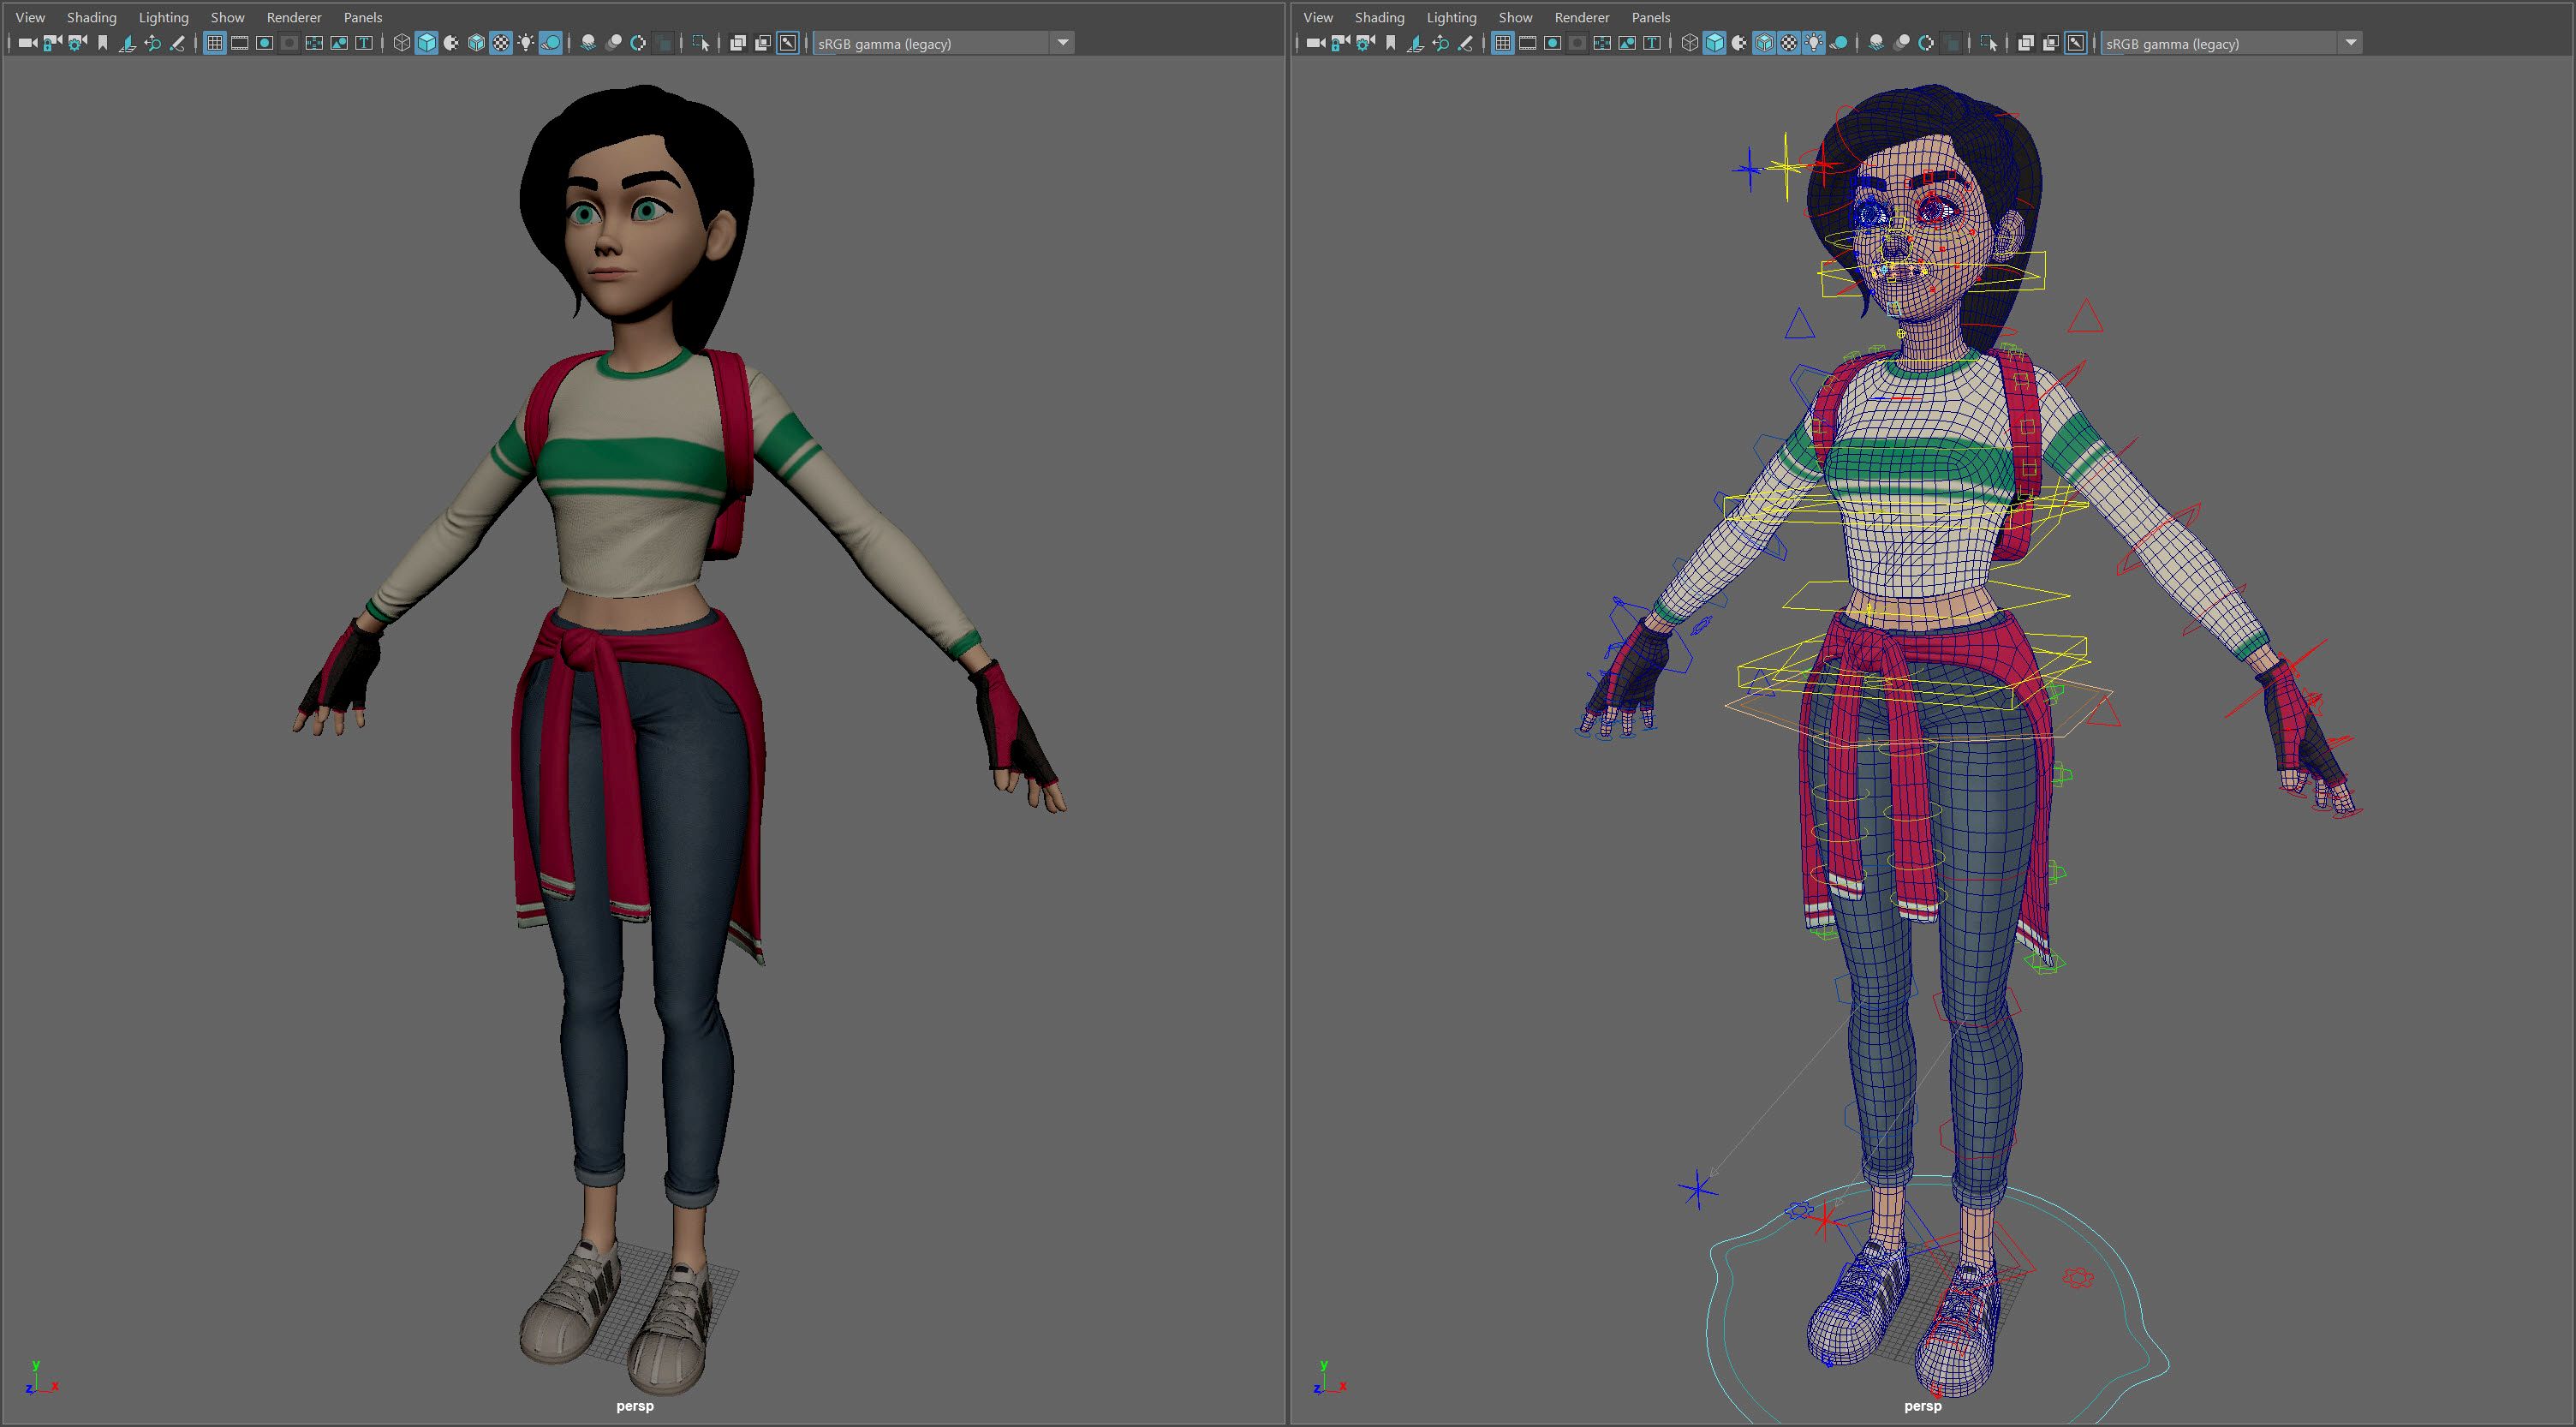
Task: Open camera bookmarks in left viewport toolbar
Action: (102, 43)
